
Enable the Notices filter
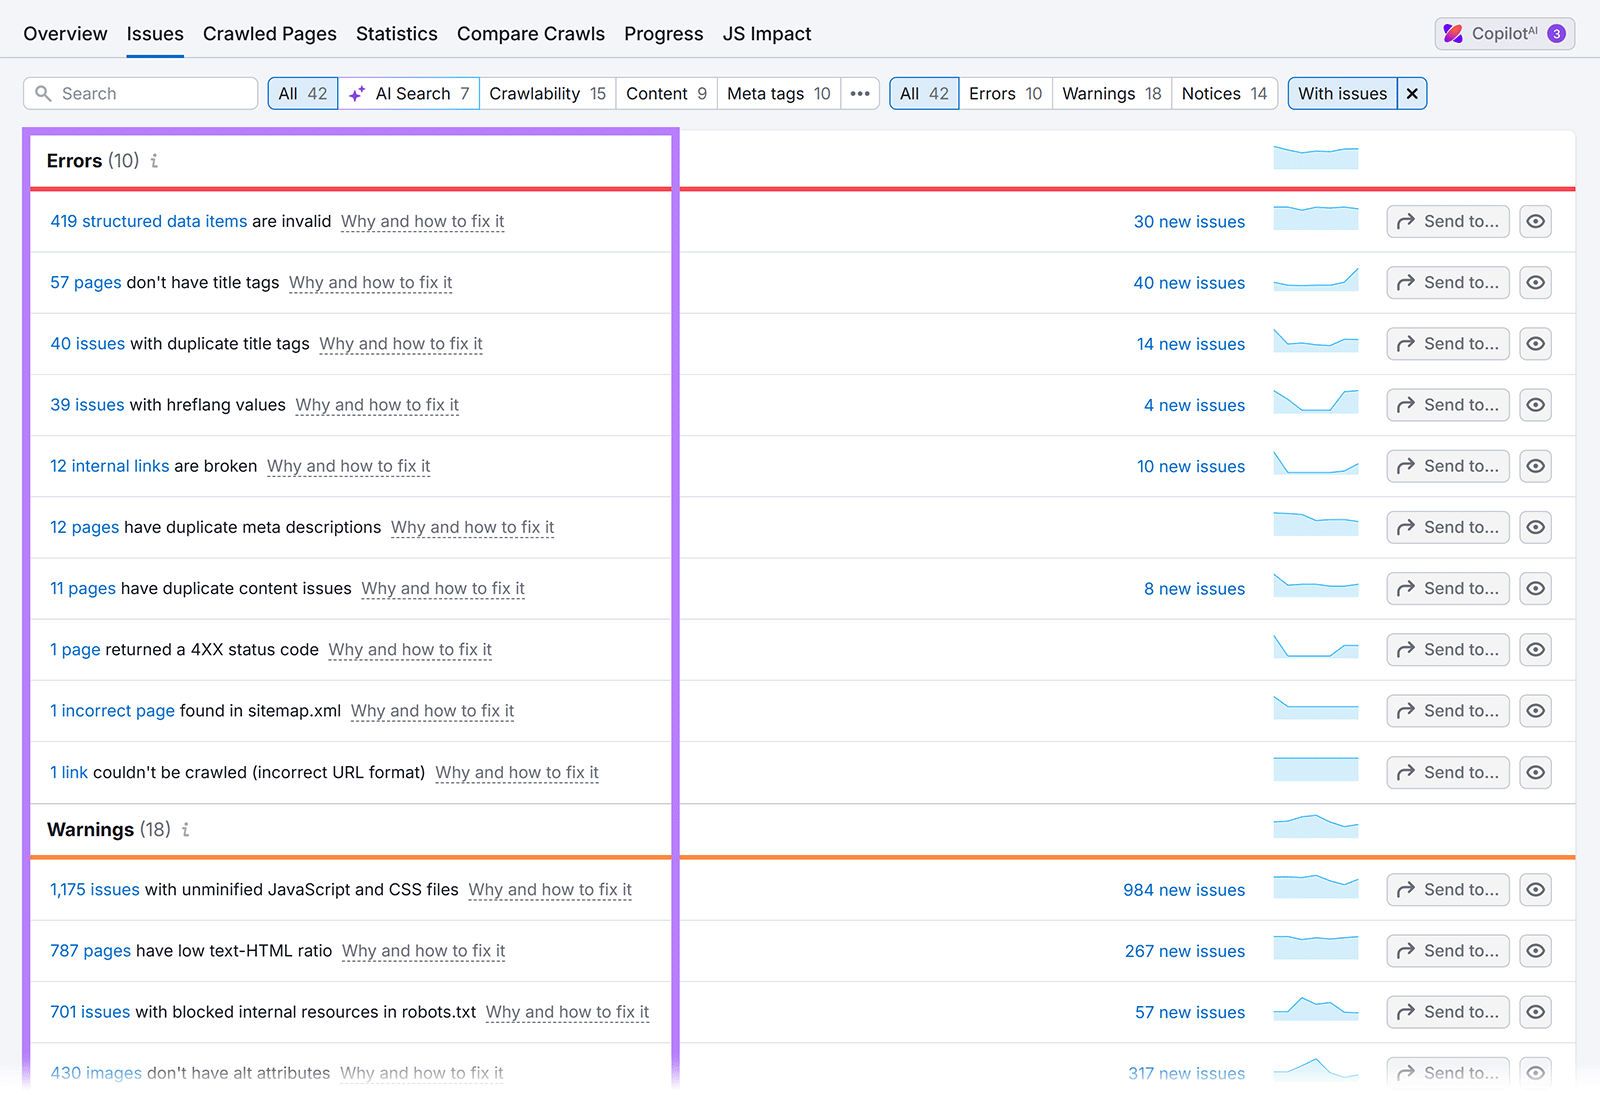coord(1222,93)
